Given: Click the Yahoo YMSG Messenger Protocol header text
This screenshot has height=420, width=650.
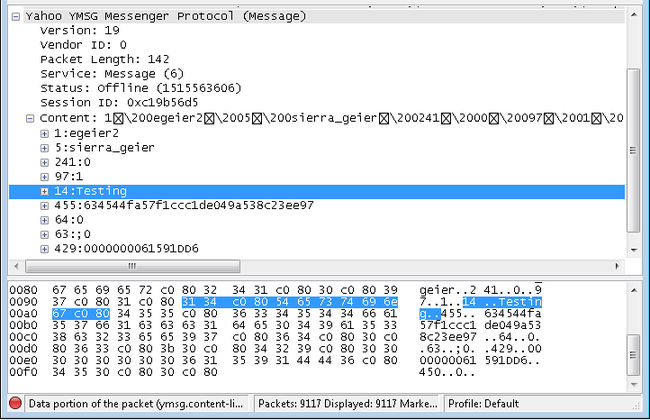Looking at the screenshot, I should [x=166, y=17].
